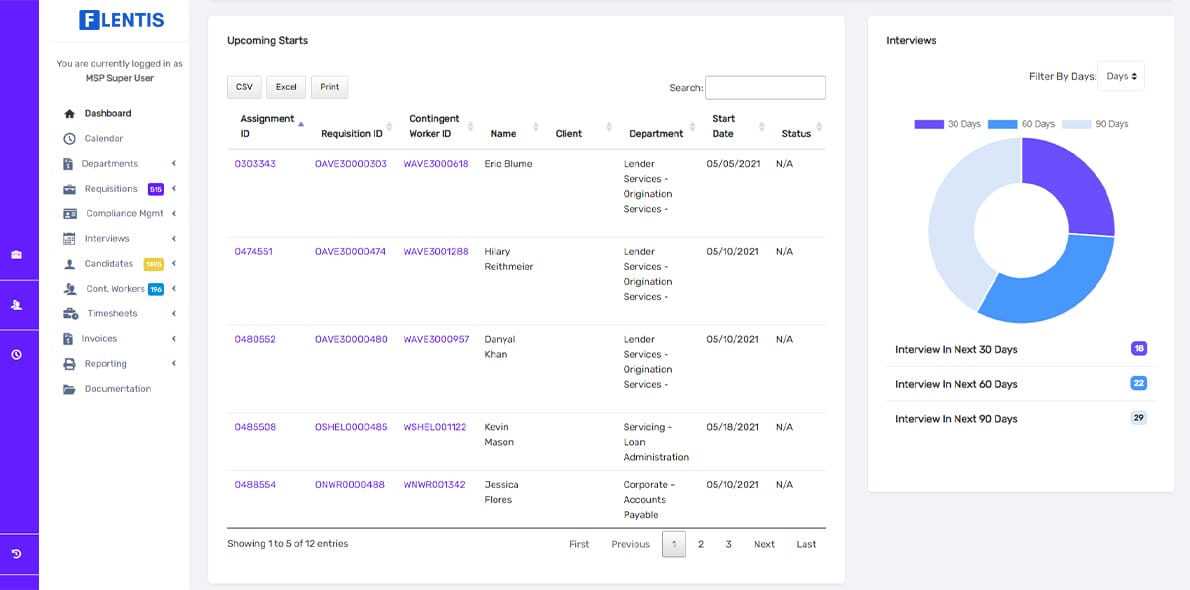1190x590 pixels.
Task: Open assignment ID 0474551 link
Action: (253, 251)
